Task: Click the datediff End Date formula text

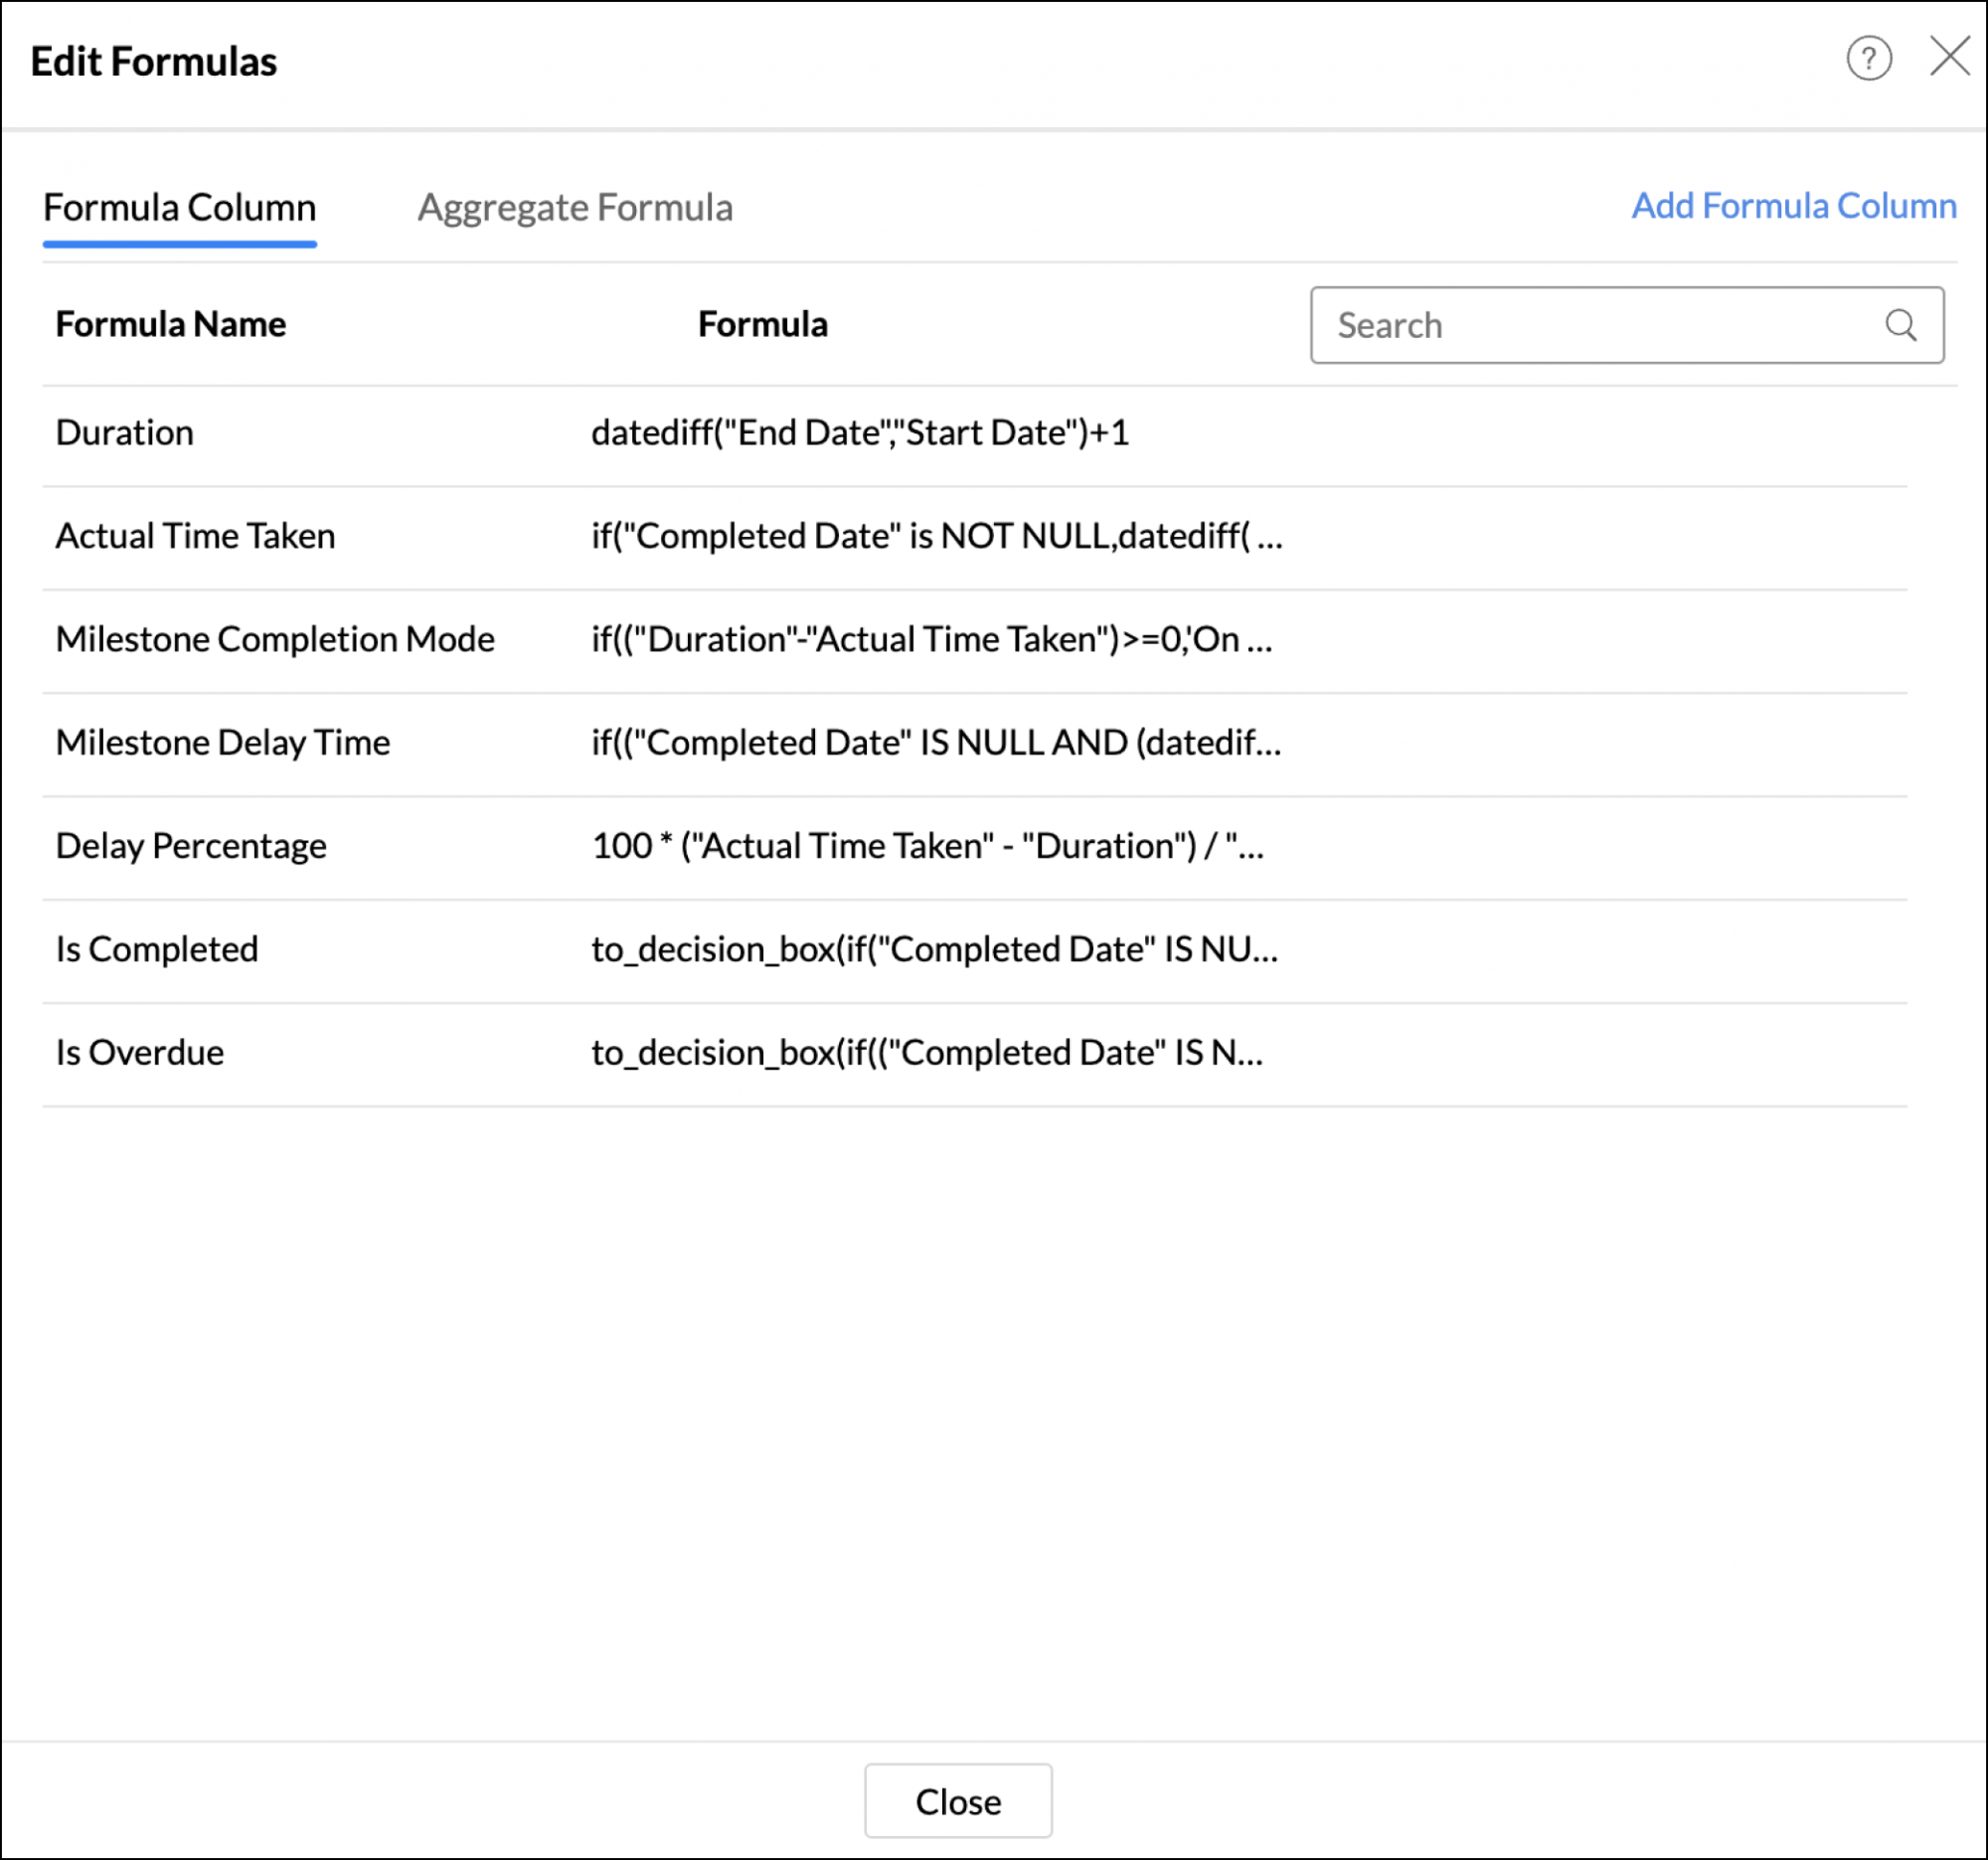Action: [860, 433]
